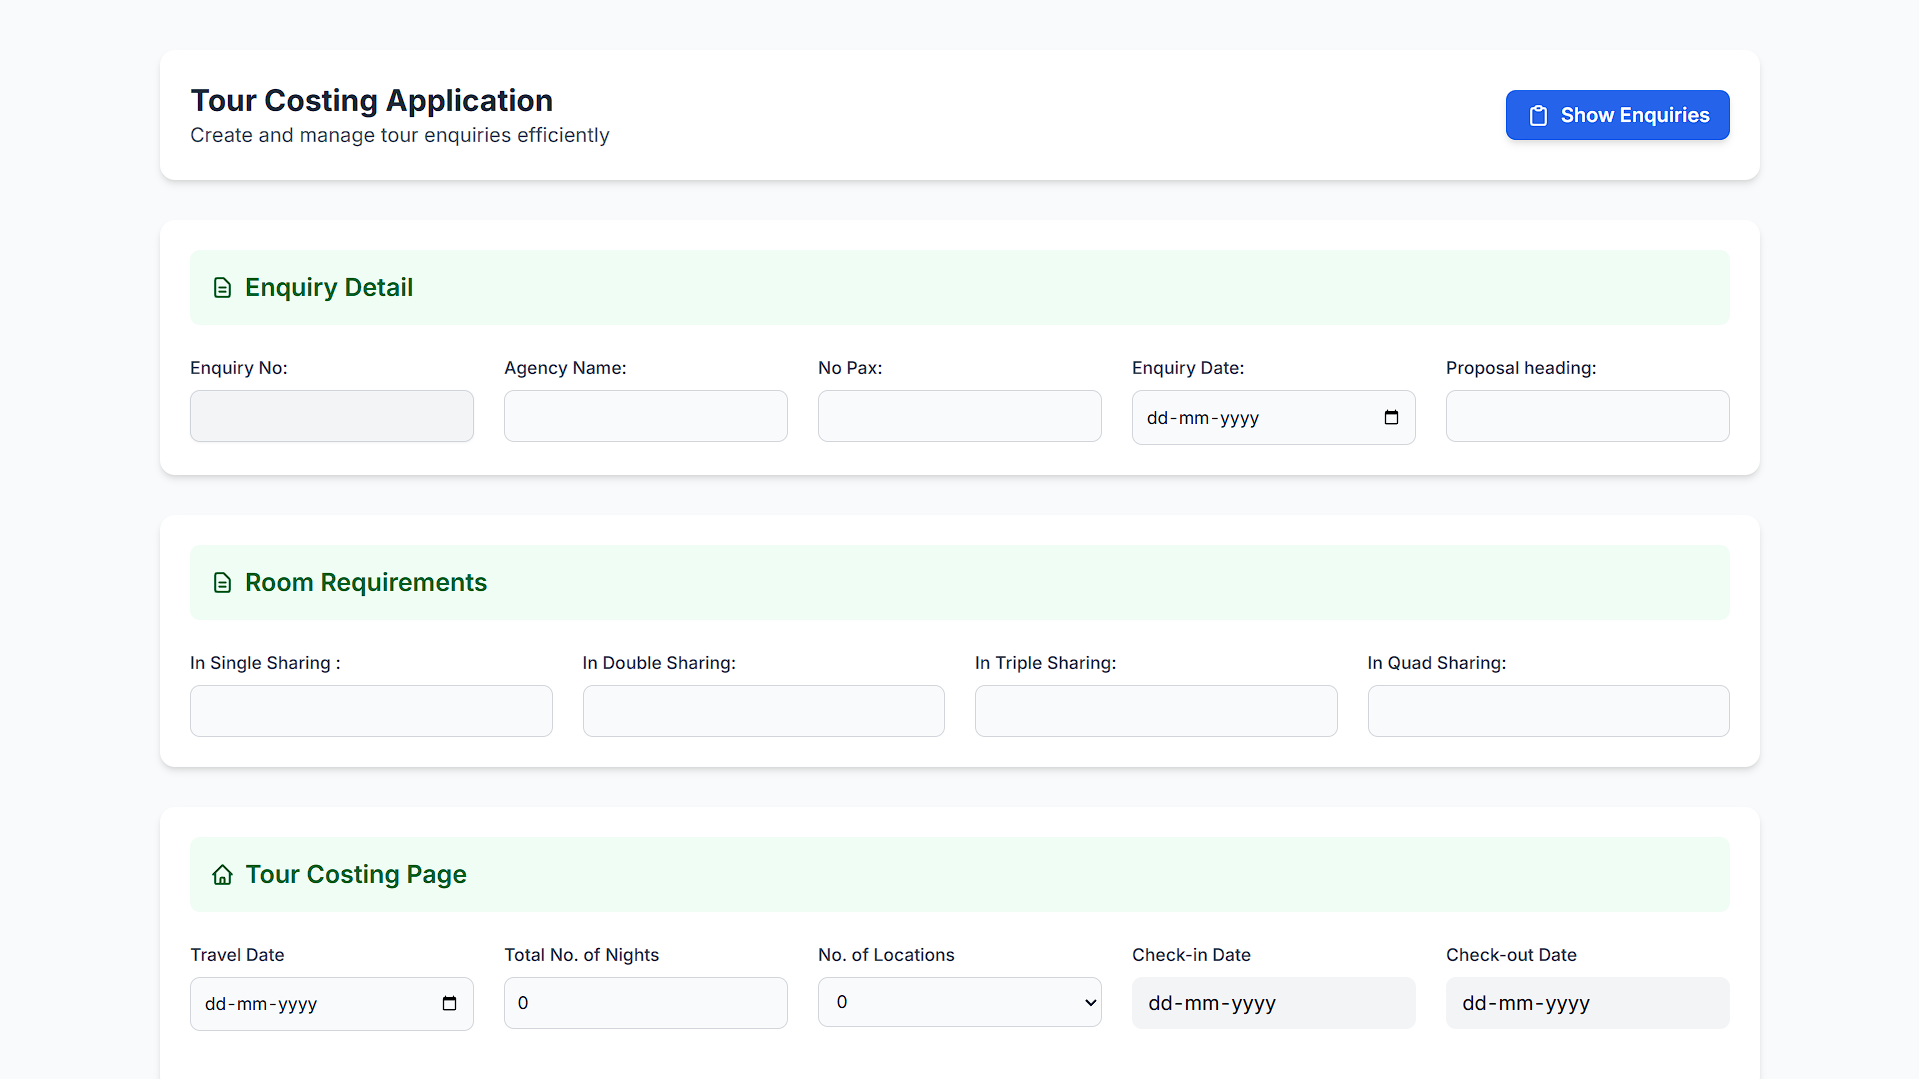Screen dimensions: 1919x1079
Task: Click the In Double Sharing field
Action: pos(763,710)
